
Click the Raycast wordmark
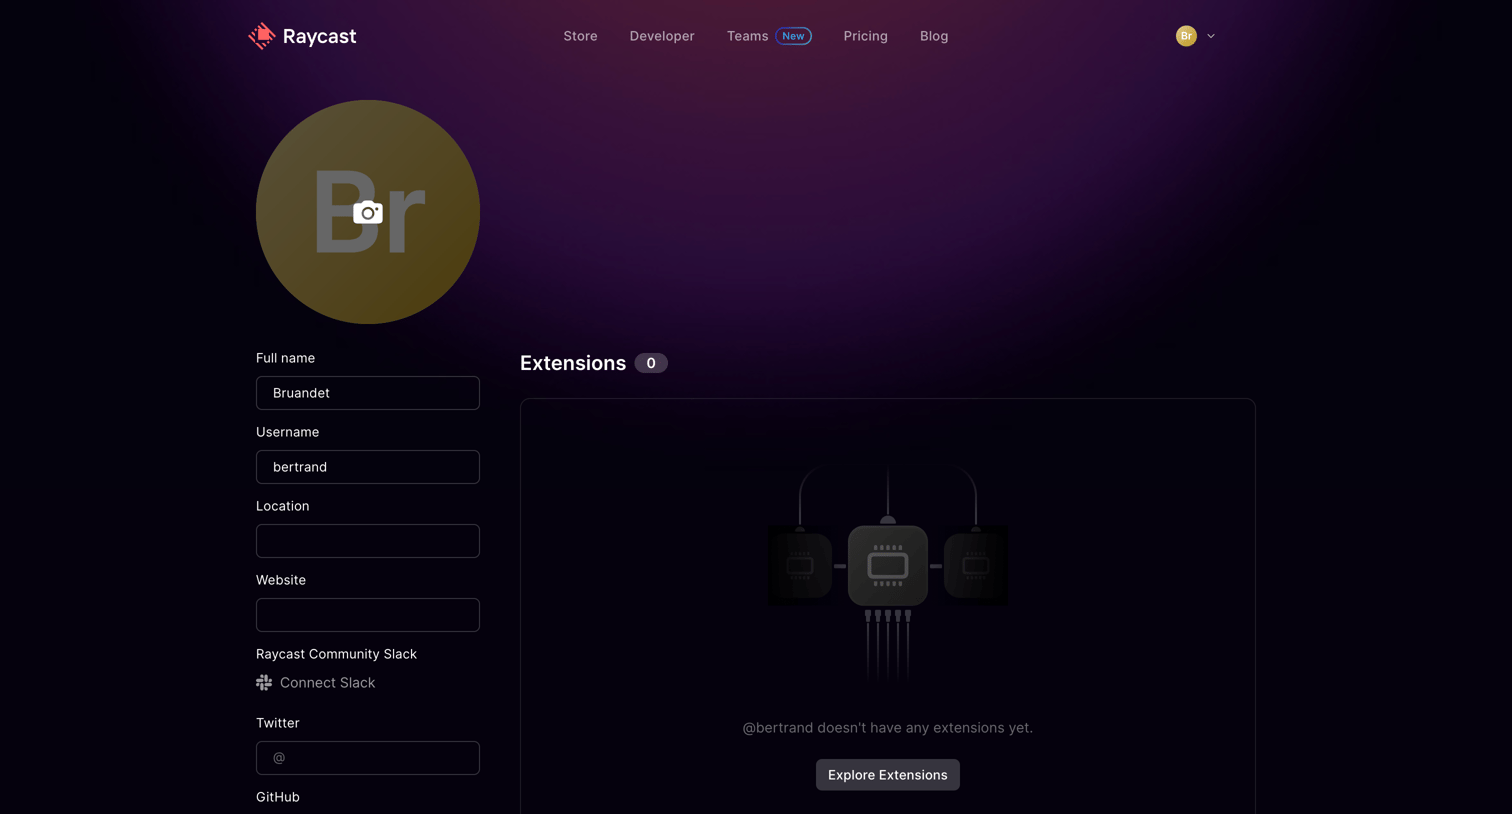[x=319, y=36]
